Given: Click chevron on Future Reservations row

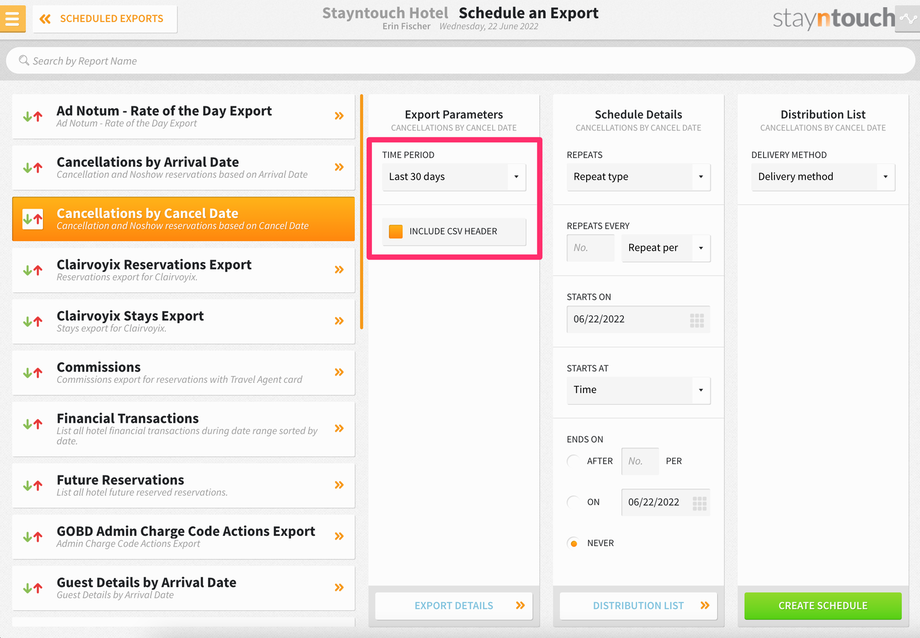Looking at the screenshot, I should tap(339, 485).
